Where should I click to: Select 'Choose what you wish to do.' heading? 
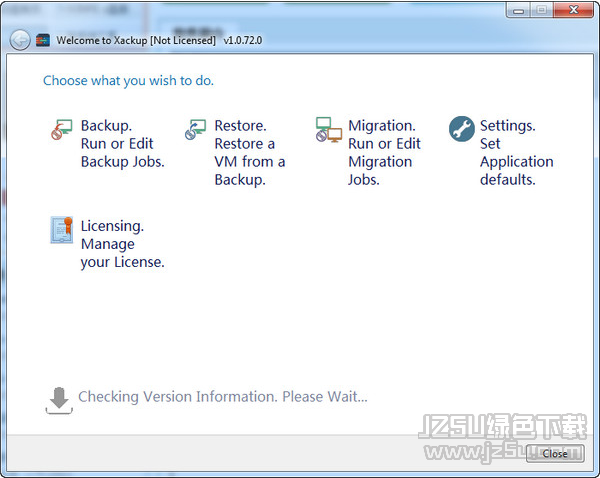[128, 81]
